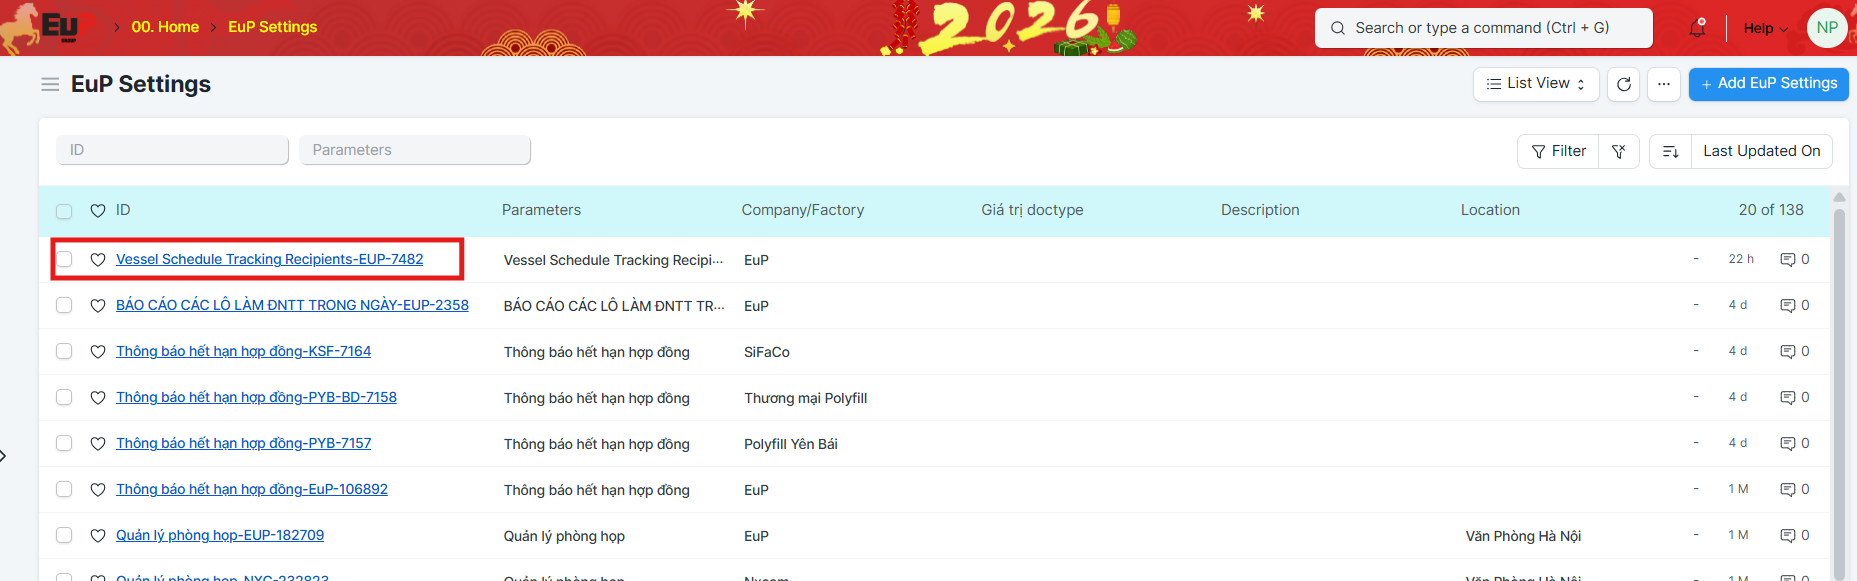Click the Parameters filter input field
The image size is (1857, 581).
414,150
